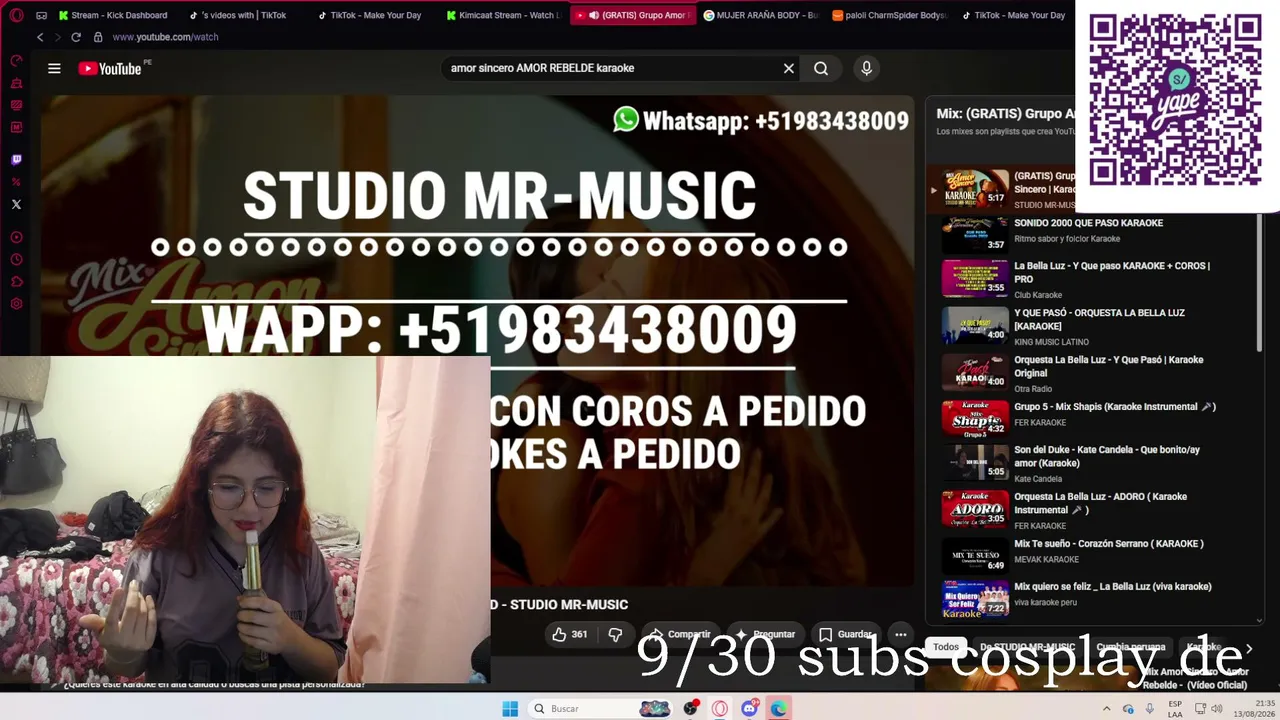Click the like count 361
The height and width of the screenshot is (720, 1280).
(579, 634)
